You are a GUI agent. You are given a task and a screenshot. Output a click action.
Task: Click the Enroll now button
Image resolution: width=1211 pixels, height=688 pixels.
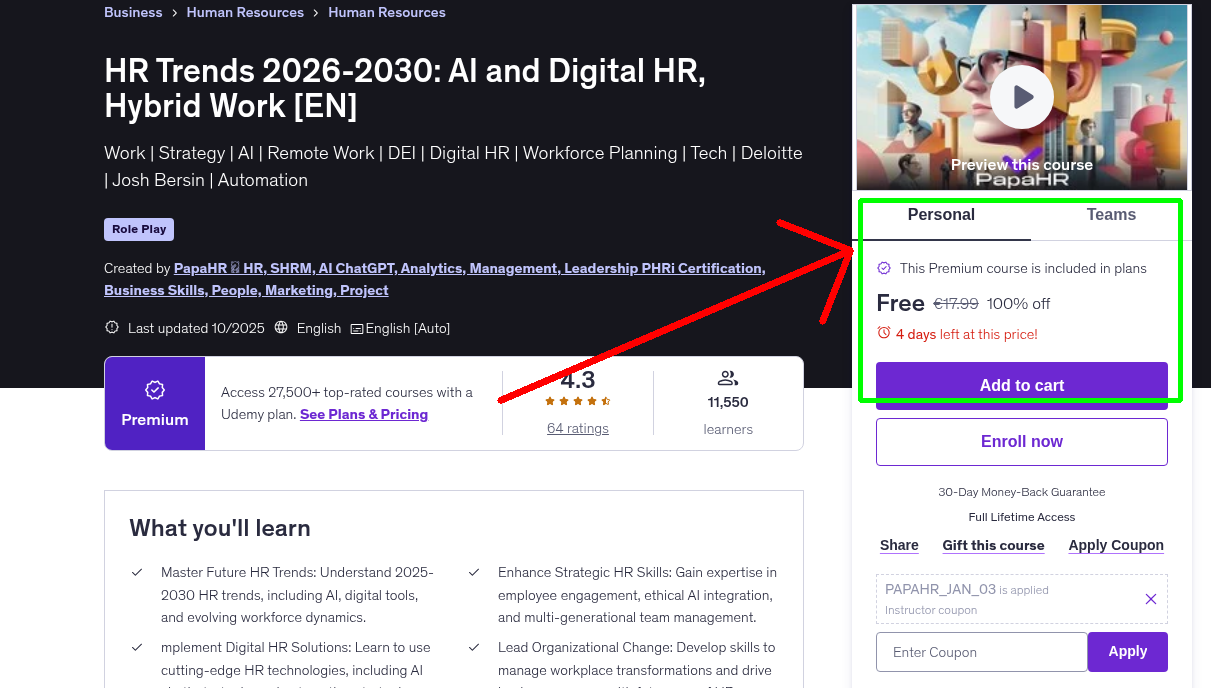(x=1021, y=441)
